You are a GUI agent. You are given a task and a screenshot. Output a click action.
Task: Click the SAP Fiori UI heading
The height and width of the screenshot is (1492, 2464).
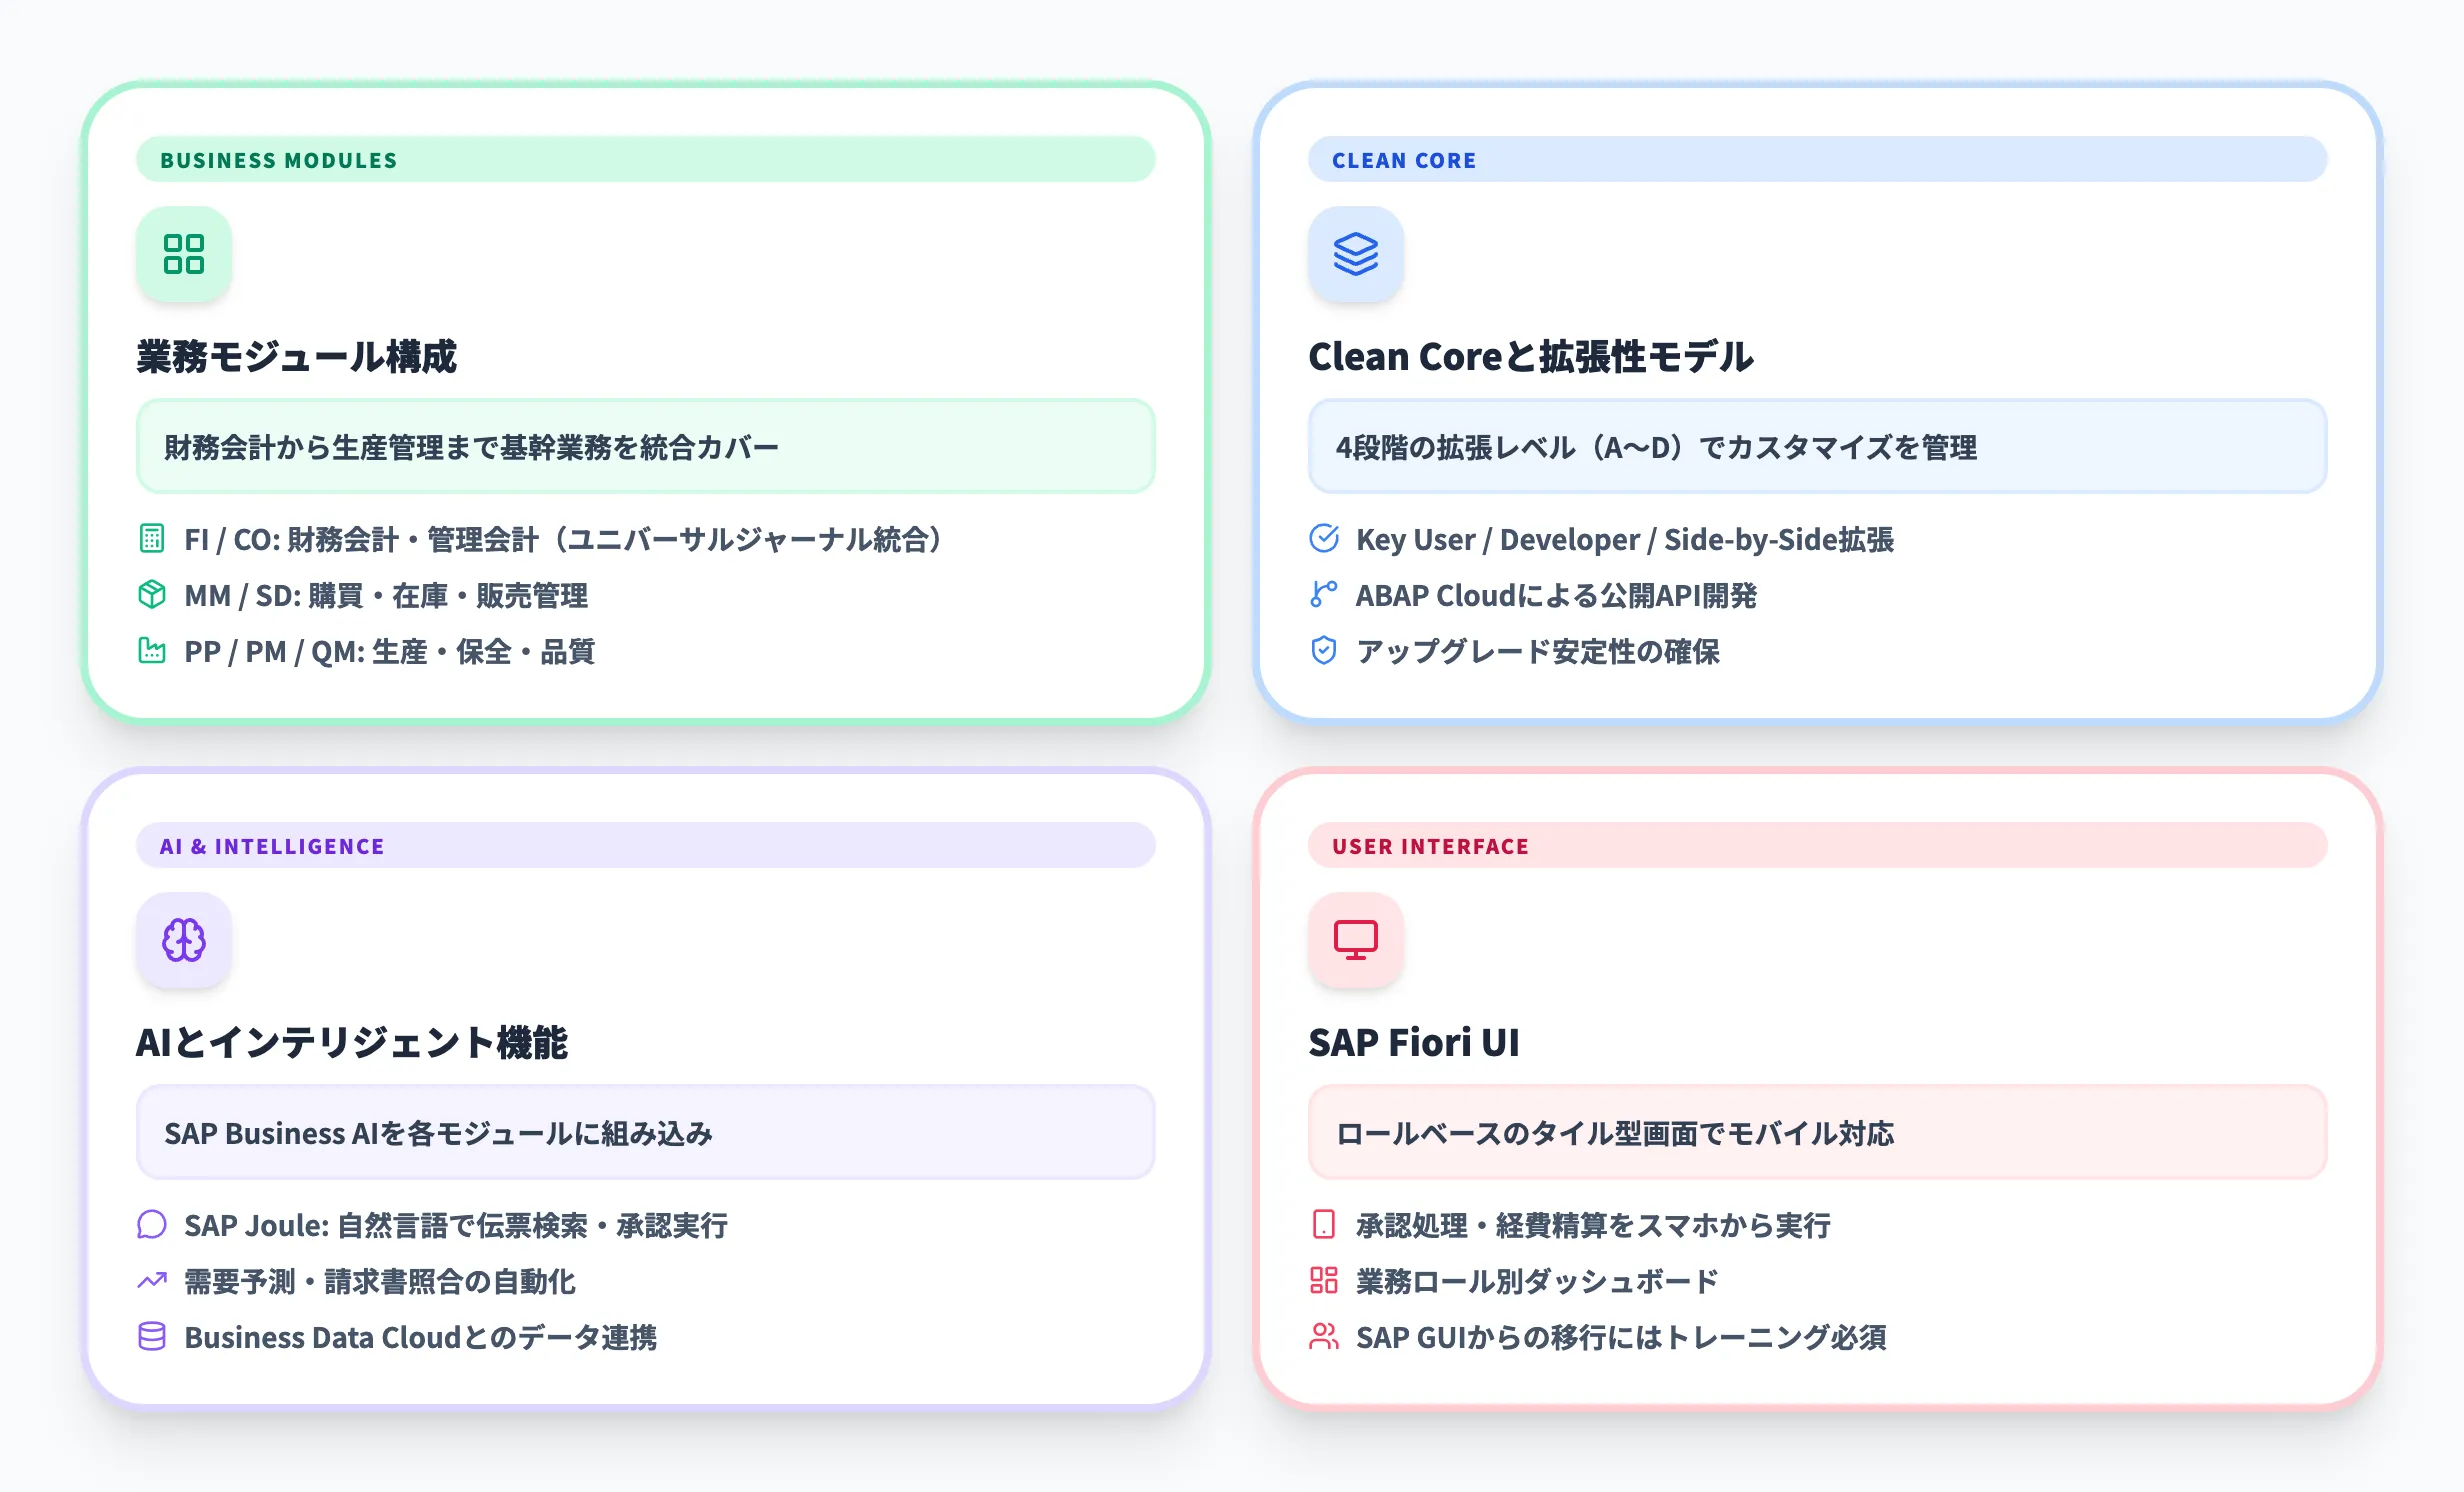pos(1414,1042)
